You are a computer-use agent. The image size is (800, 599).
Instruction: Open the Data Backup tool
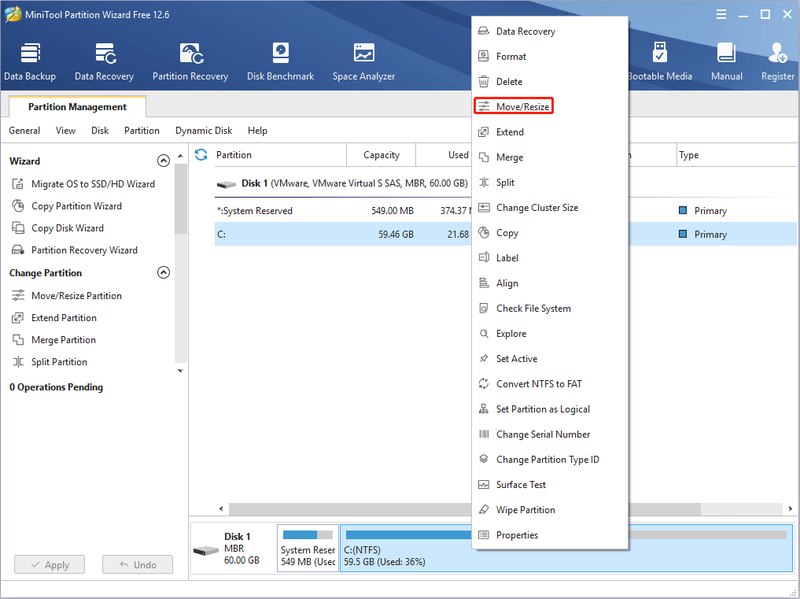pyautogui.click(x=30, y=62)
